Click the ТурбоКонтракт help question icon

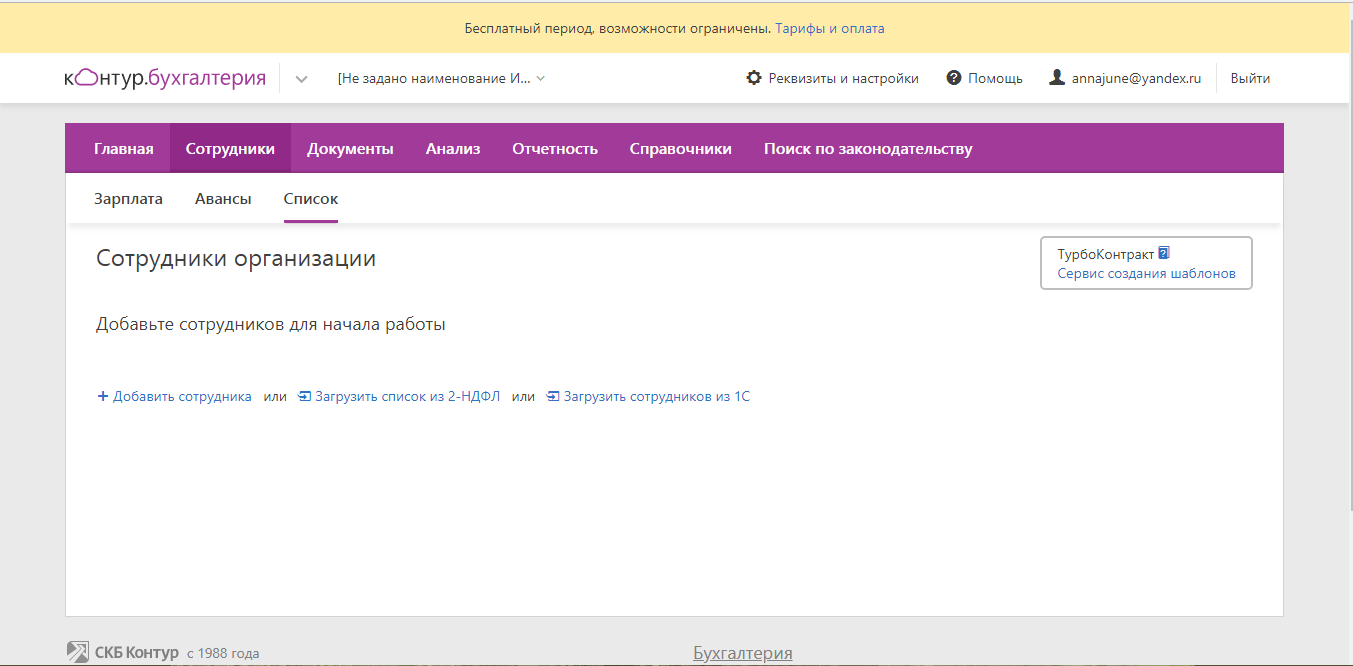(1164, 253)
